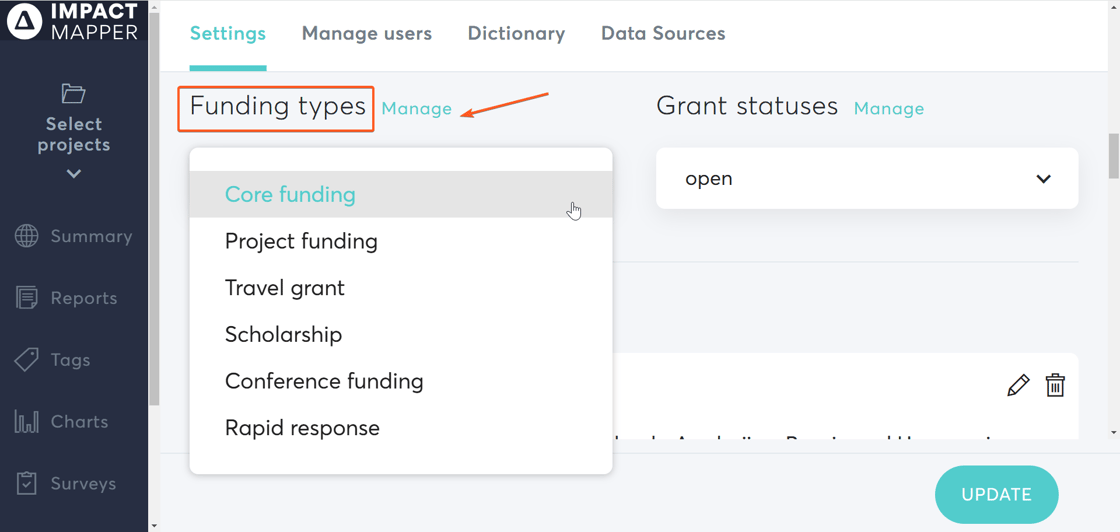Click the Select projects folder icon
Viewport: 1120px width, 532px height.
73,94
